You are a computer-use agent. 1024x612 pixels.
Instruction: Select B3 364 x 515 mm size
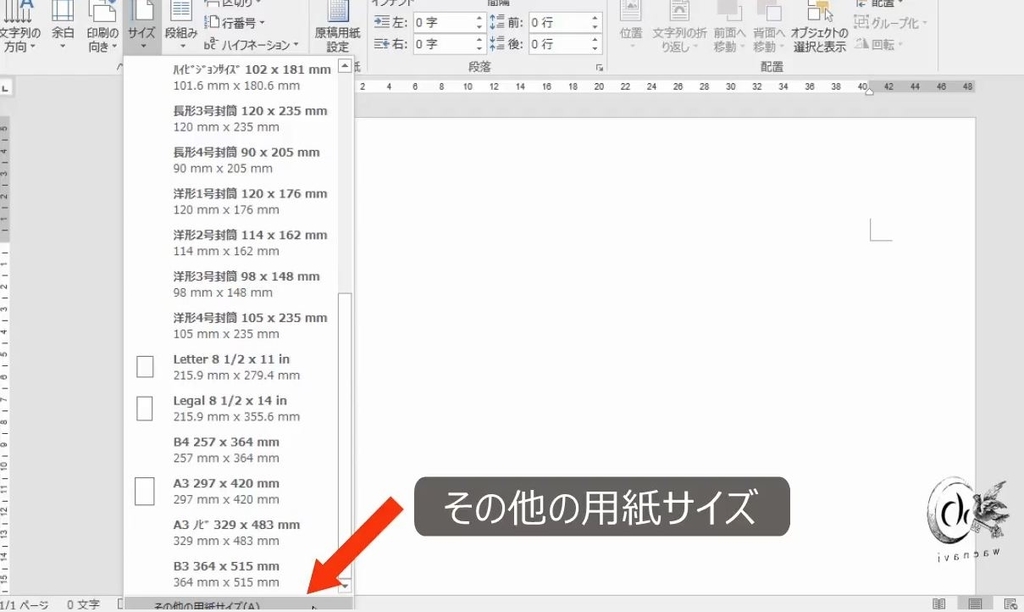tap(231, 573)
